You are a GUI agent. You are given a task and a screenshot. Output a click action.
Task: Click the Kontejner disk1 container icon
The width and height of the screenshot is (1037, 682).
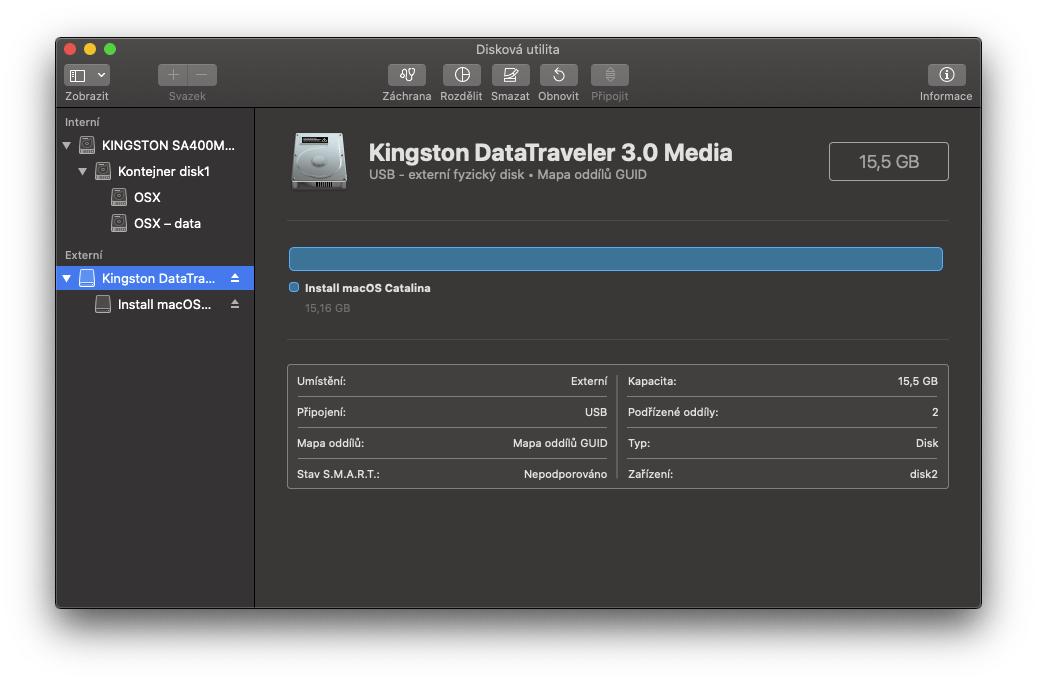click(x=103, y=171)
